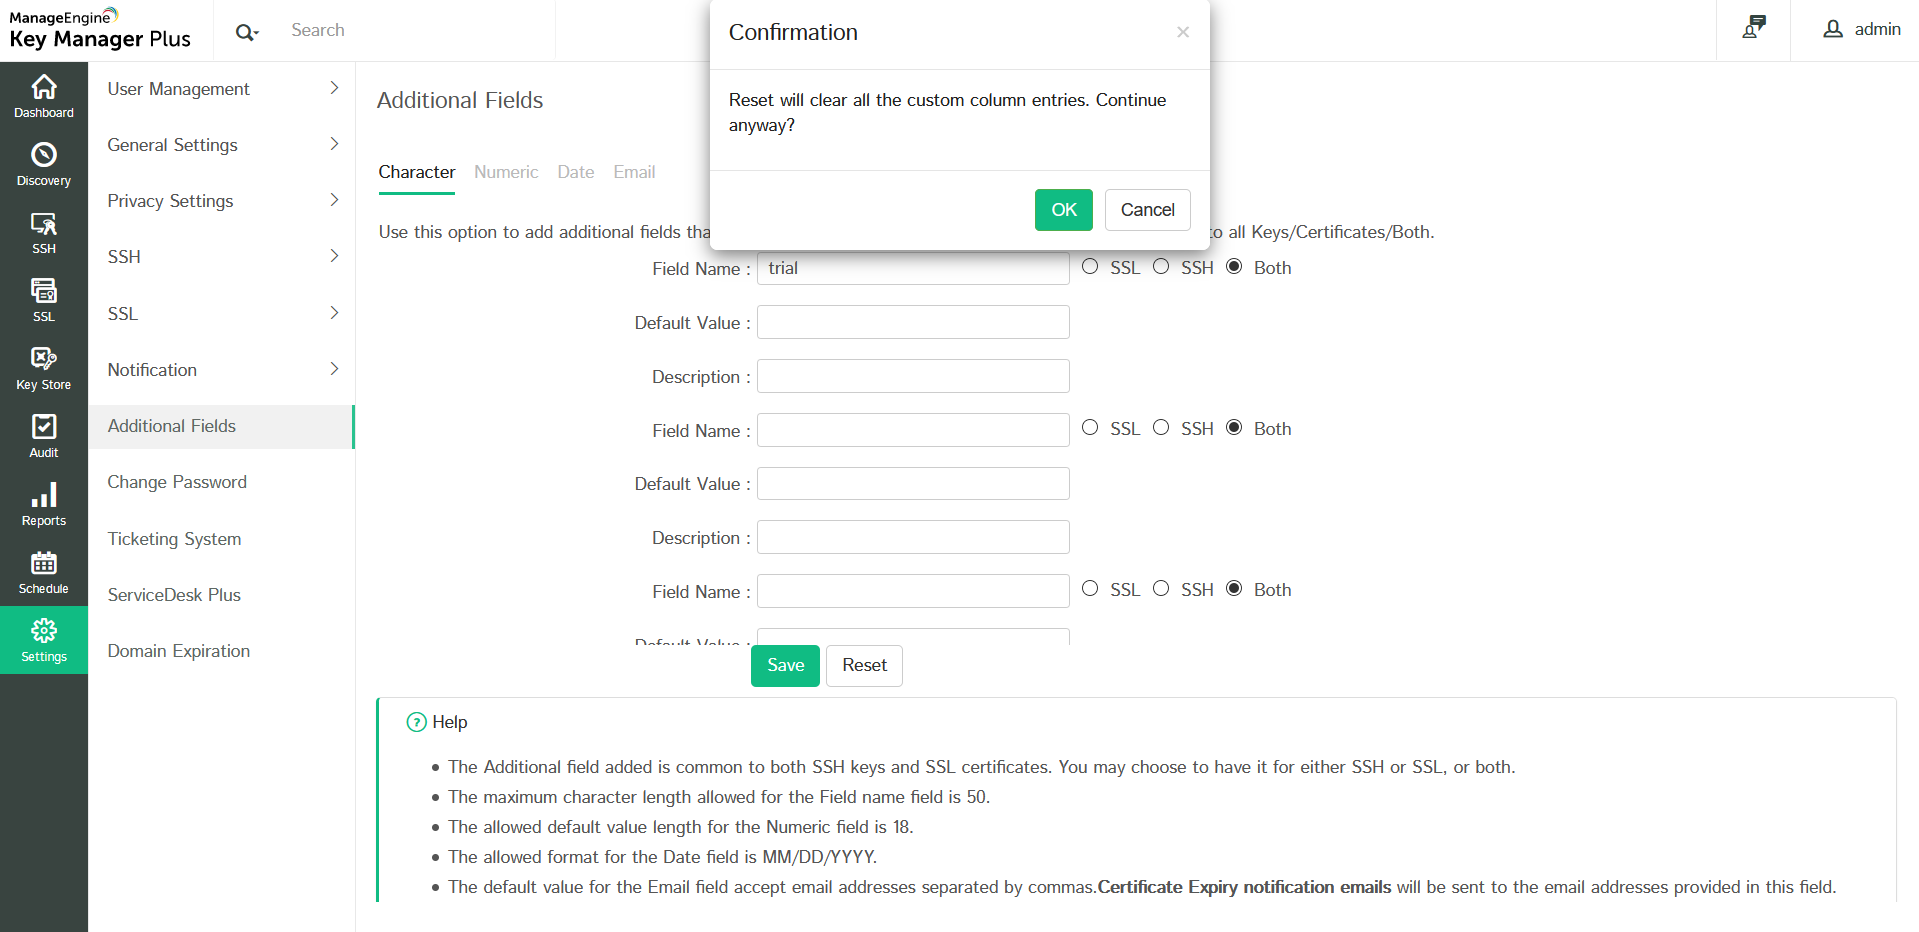View the Reports section
This screenshot has width=1919, height=932.
click(44, 504)
